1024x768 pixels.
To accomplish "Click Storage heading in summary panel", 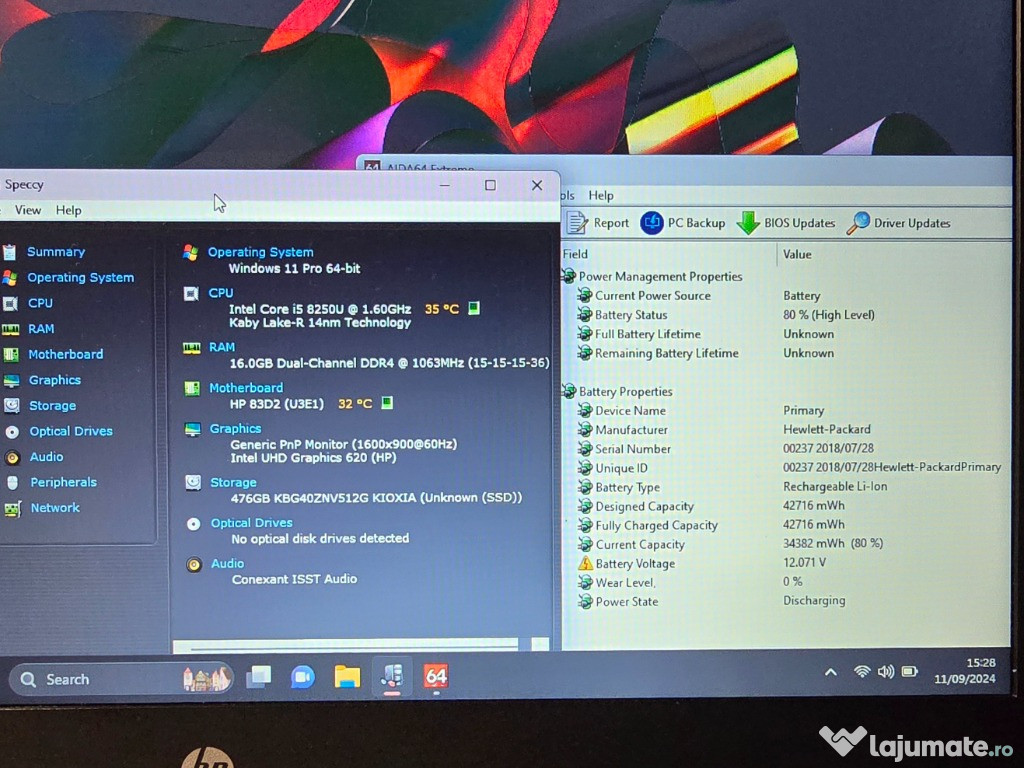I will (233, 483).
